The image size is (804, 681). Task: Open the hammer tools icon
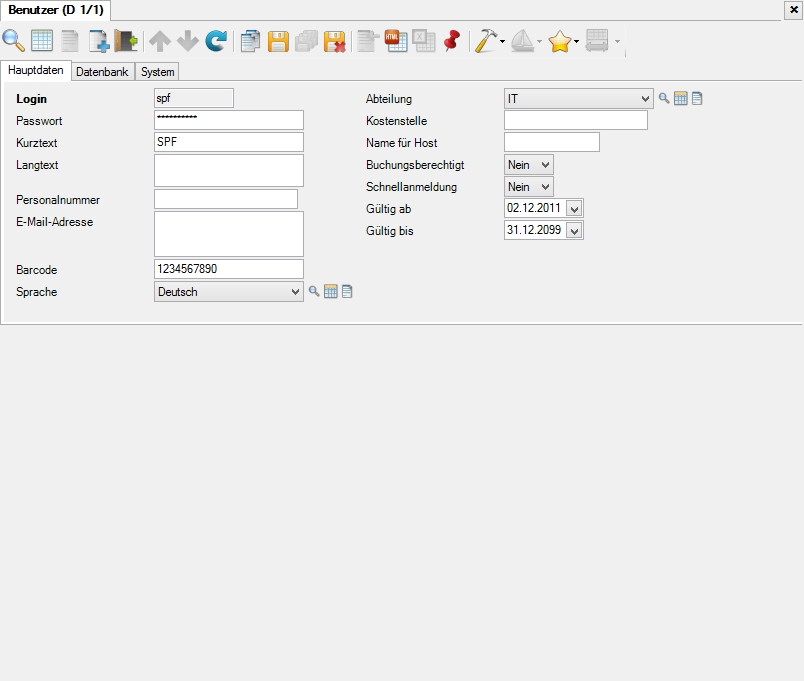[x=486, y=41]
